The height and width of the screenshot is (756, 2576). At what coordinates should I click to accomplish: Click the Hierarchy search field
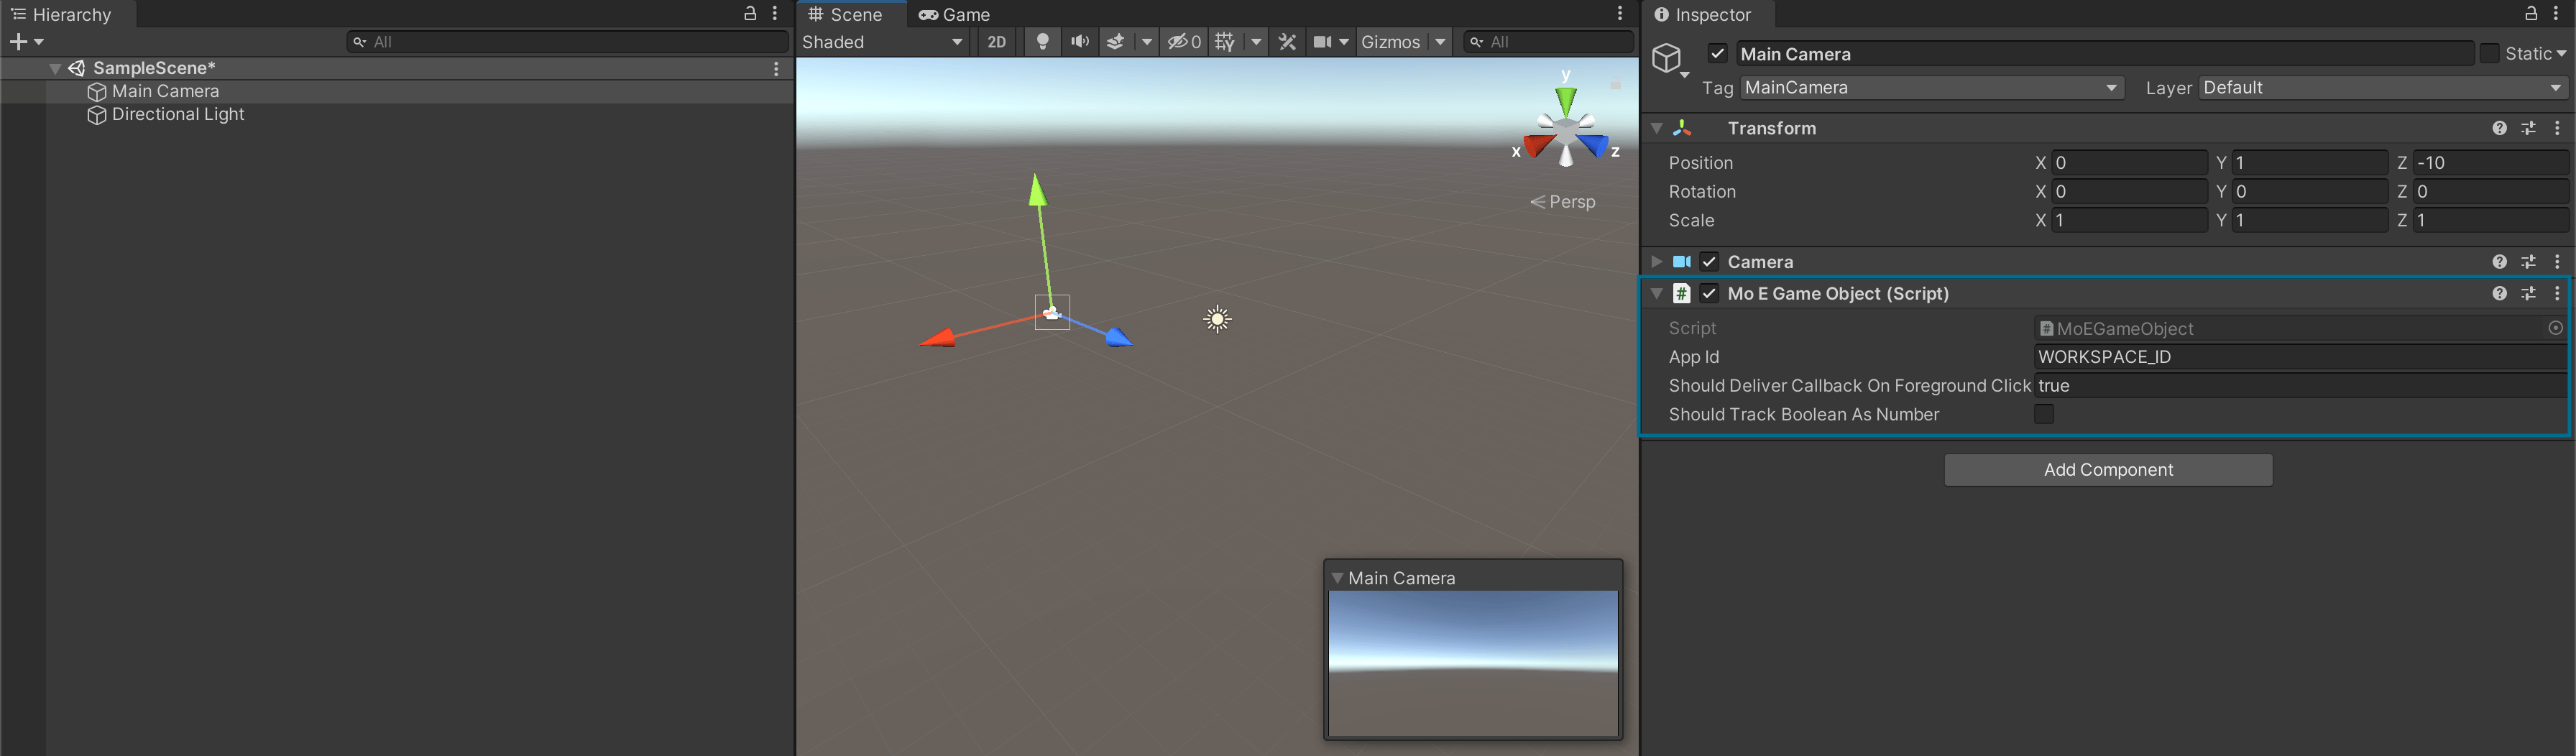coord(567,42)
